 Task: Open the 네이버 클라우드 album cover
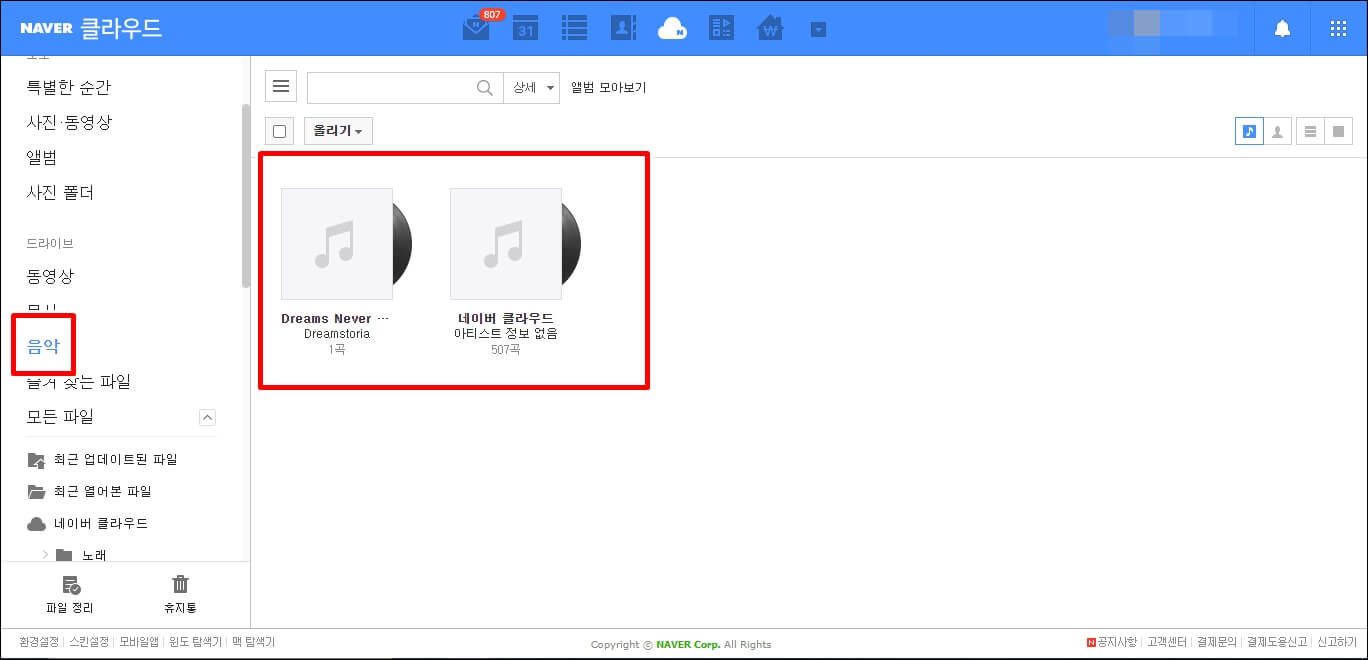point(506,244)
